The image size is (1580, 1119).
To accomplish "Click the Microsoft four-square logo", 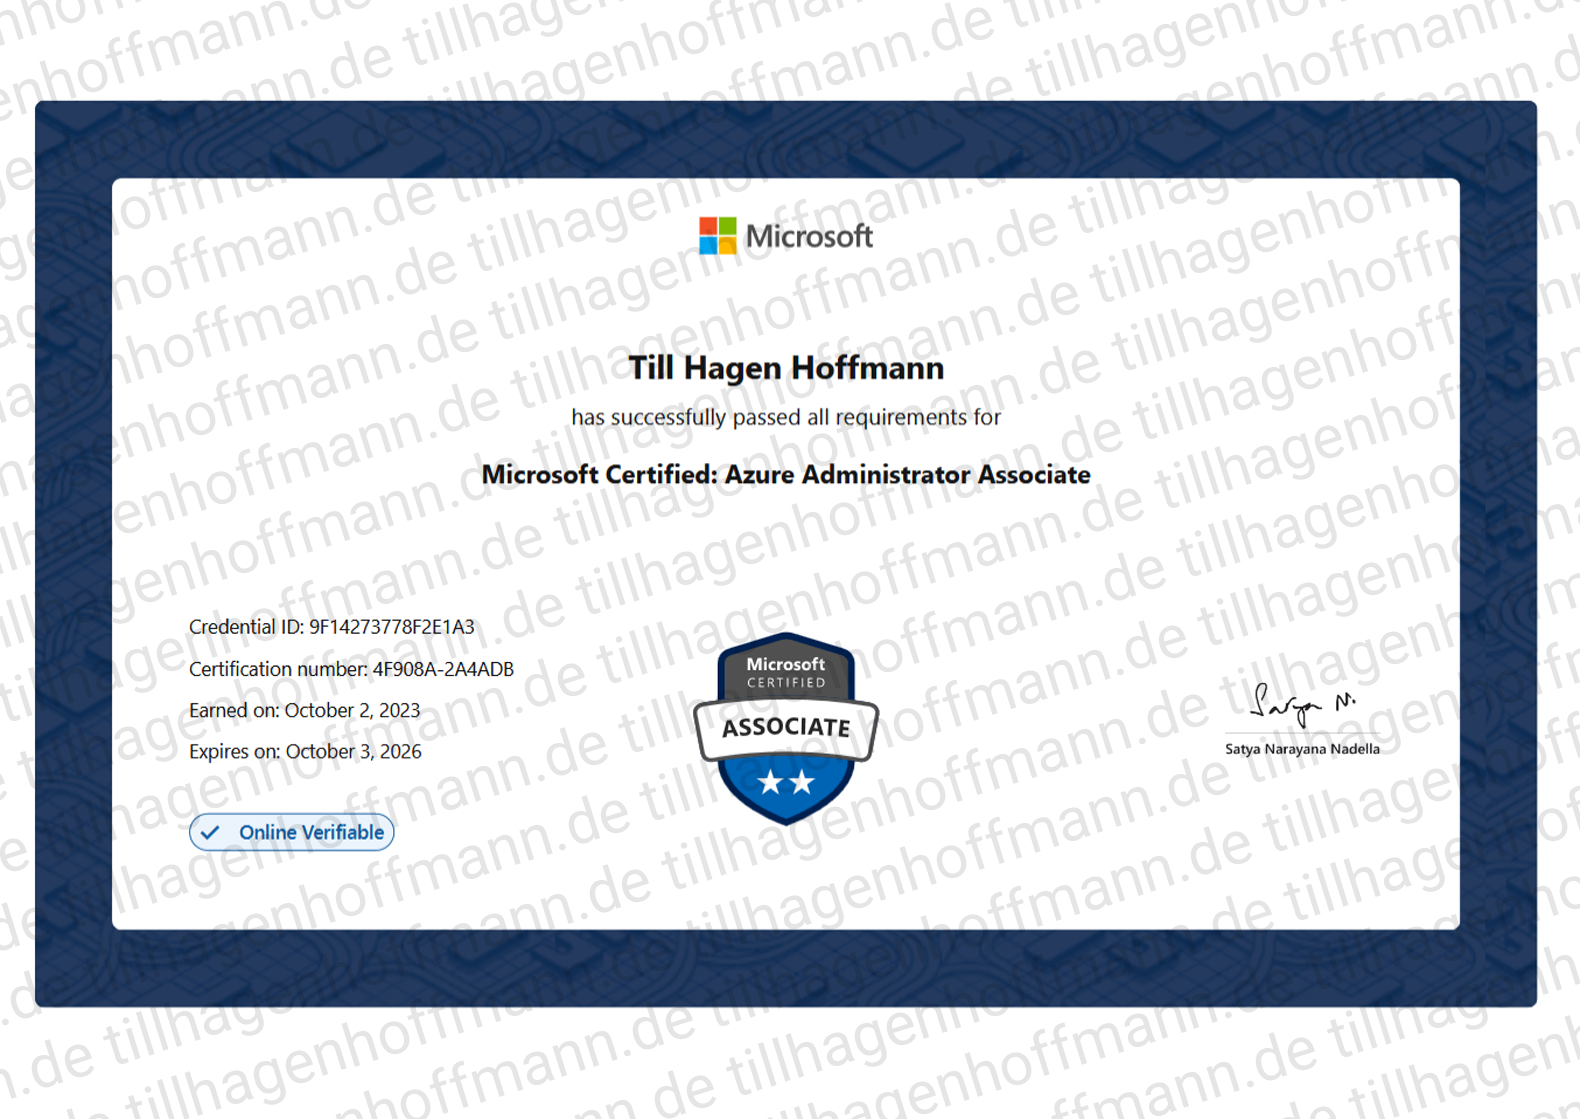I will (x=717, y=236).
